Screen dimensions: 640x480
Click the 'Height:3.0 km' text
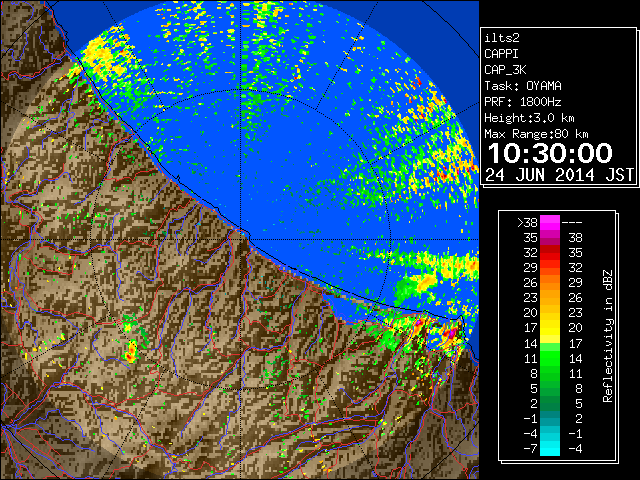(529, 118)
